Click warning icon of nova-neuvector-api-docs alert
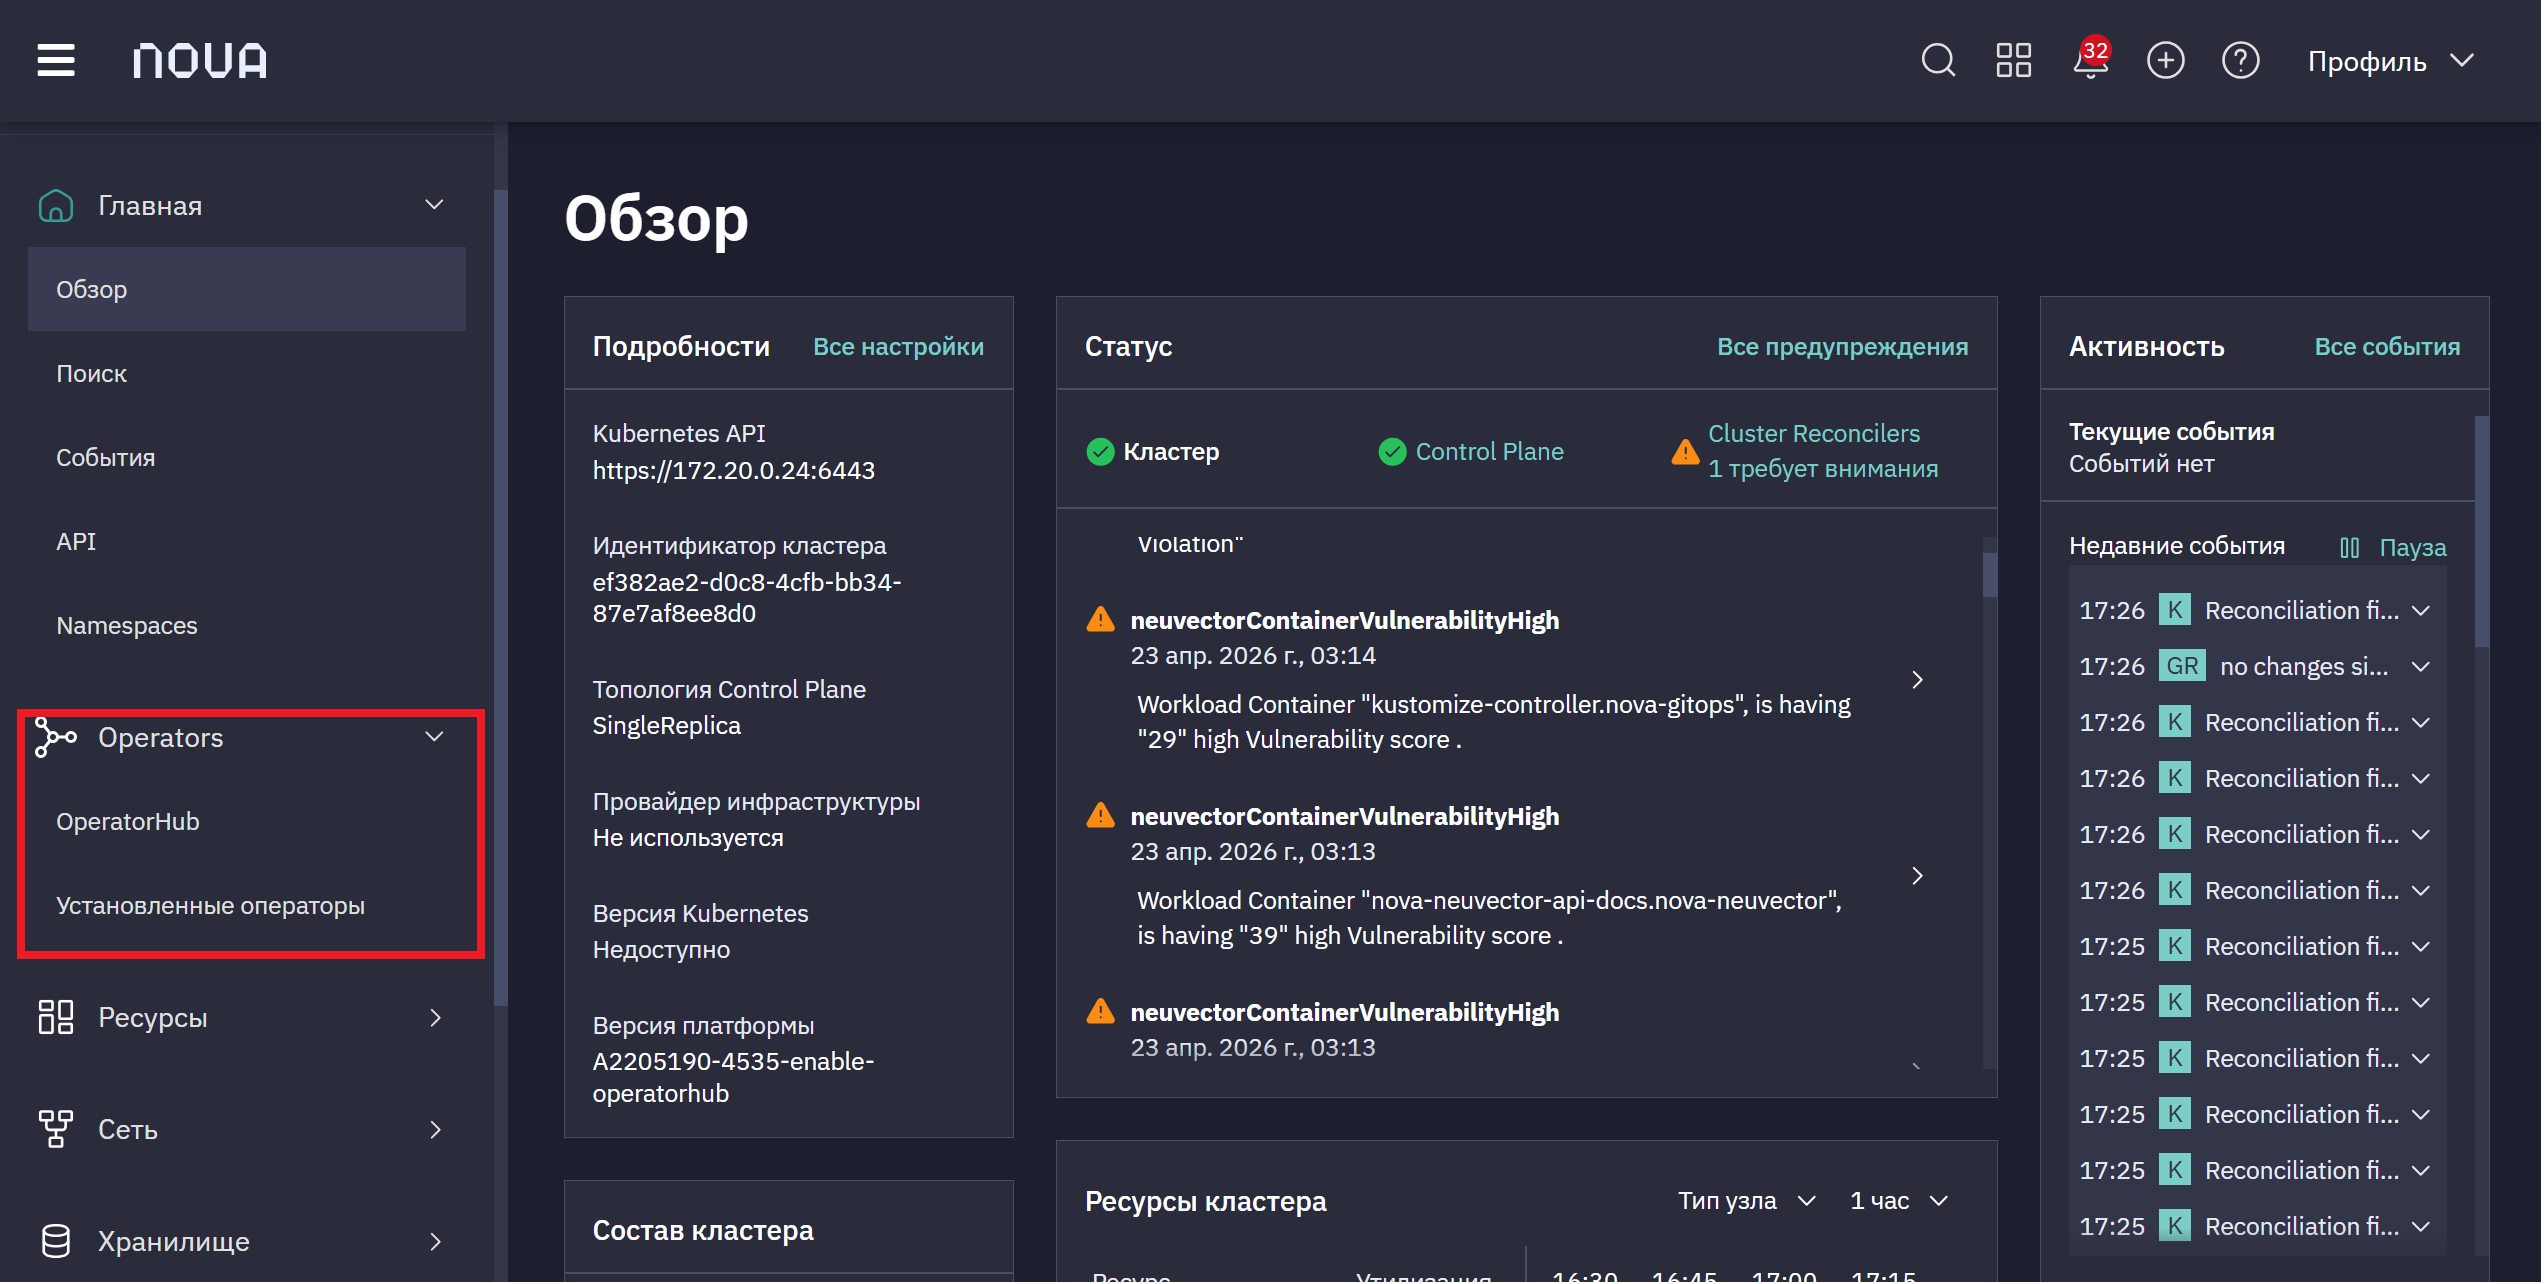The image size is (2544, 1284). [1101, 816]
